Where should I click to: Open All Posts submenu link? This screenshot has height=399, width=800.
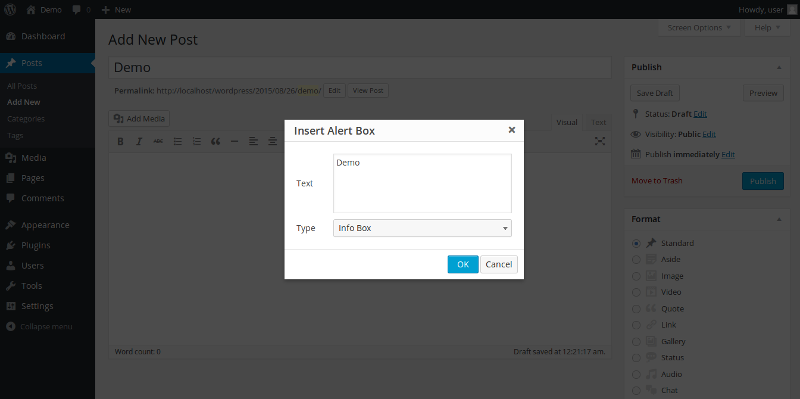22,86
